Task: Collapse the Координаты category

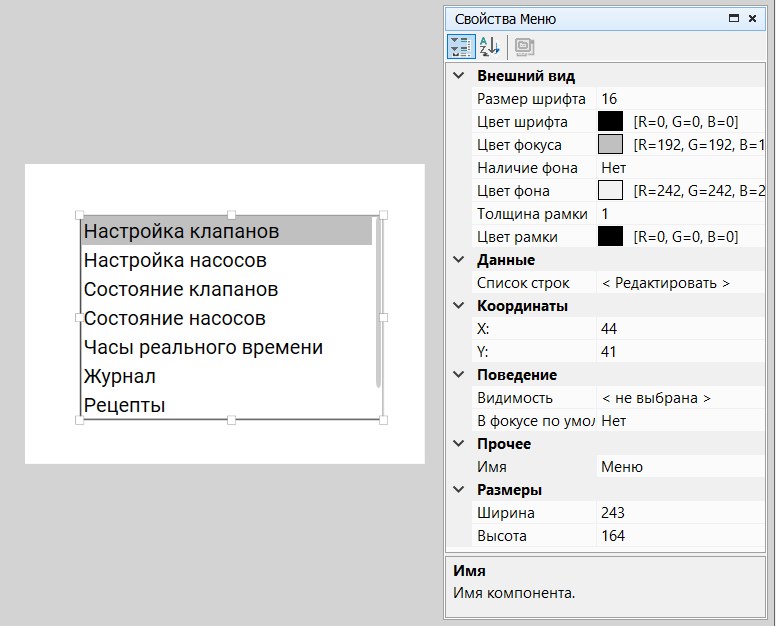Action: click(x=458, y=306)
